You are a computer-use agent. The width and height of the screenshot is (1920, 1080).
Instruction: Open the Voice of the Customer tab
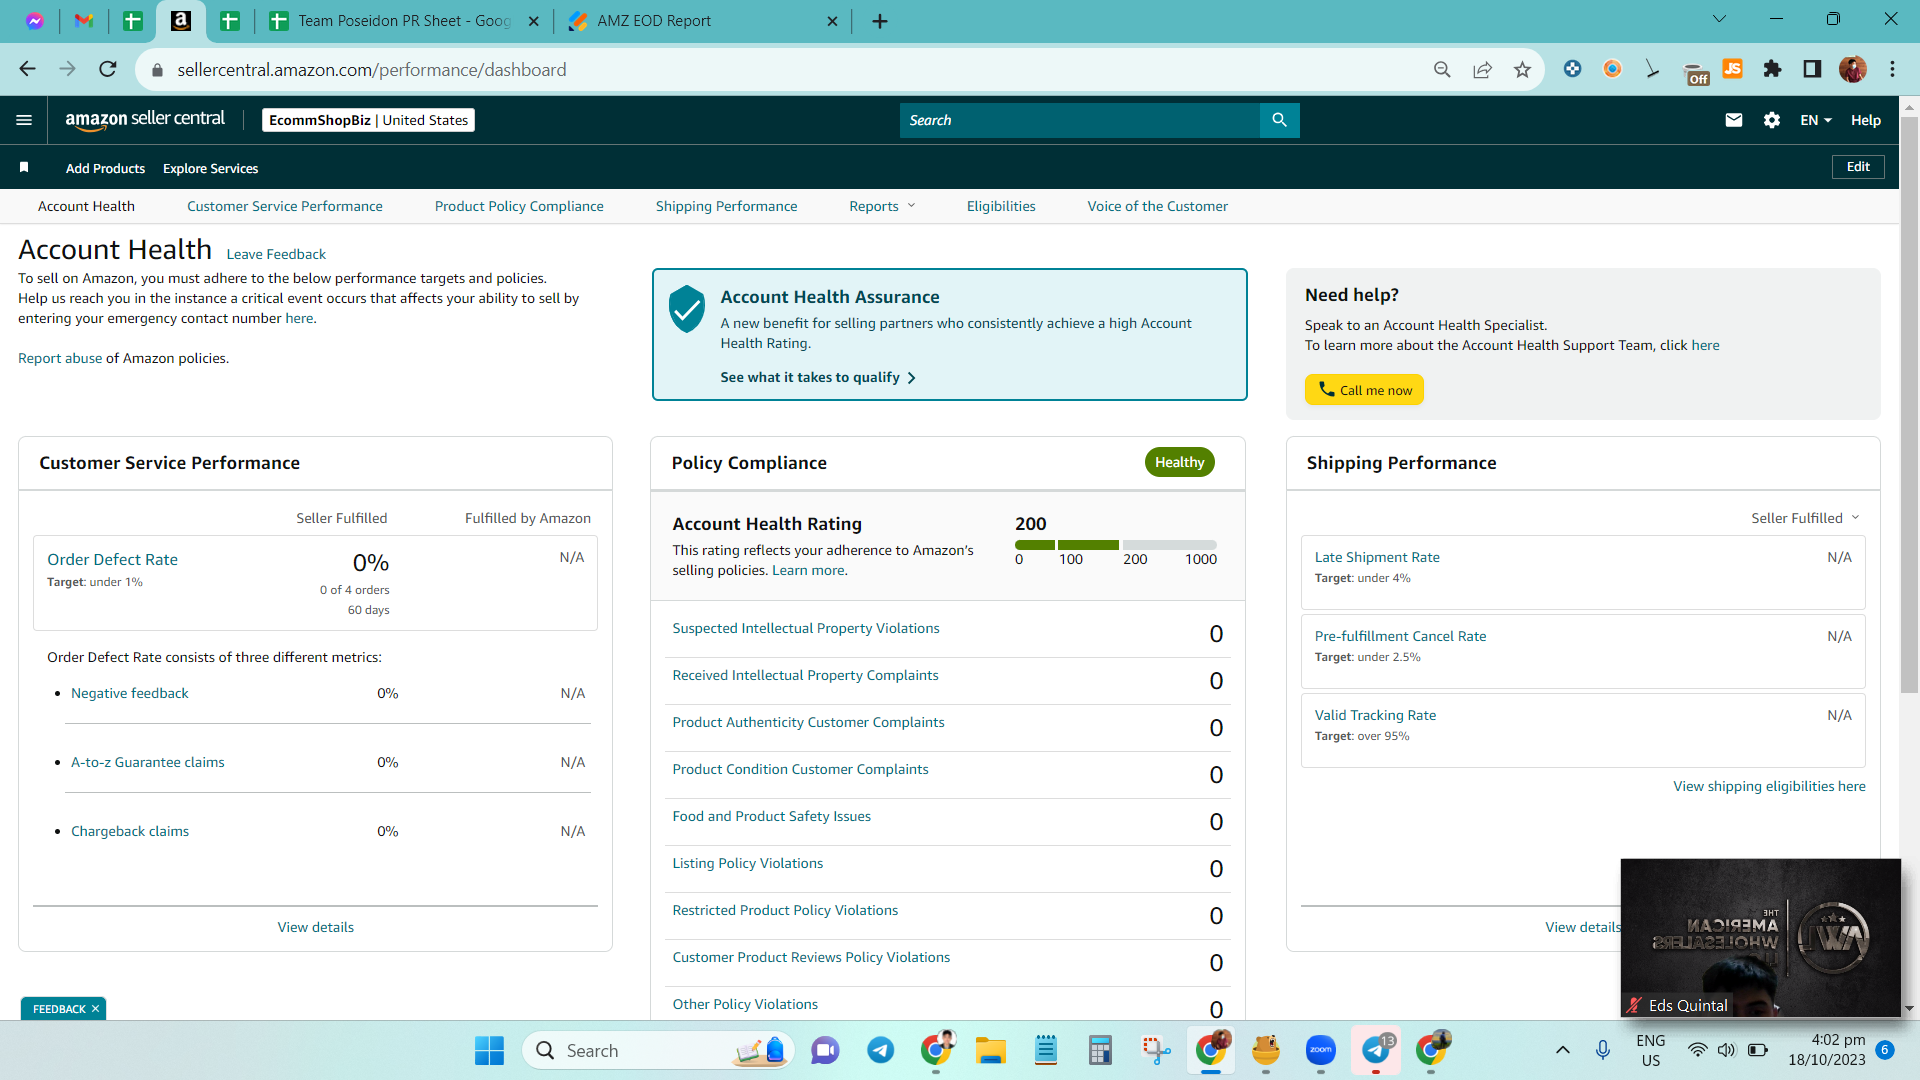[x=1158, y=206]
